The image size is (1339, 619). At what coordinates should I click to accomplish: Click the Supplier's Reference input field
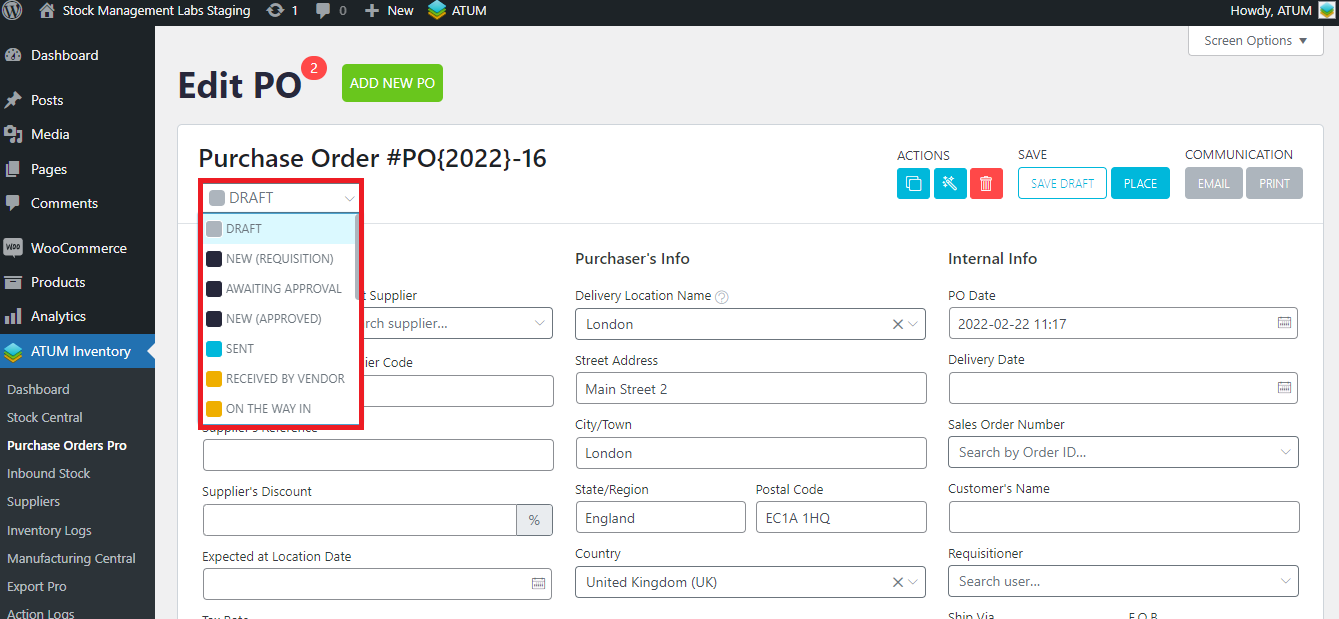pos(378,455)
